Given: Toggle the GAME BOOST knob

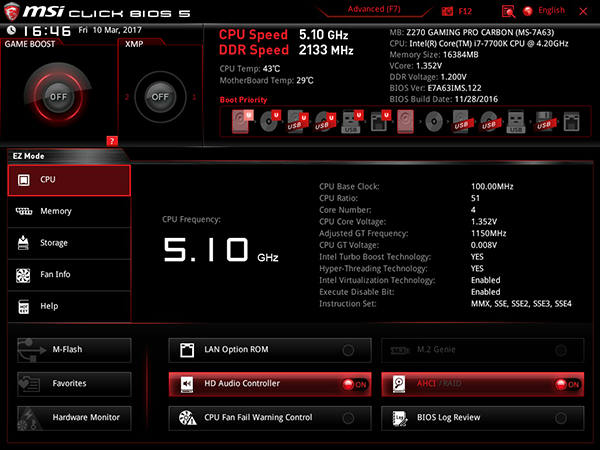Looking at the screenshot, I should tap(58, 96).
